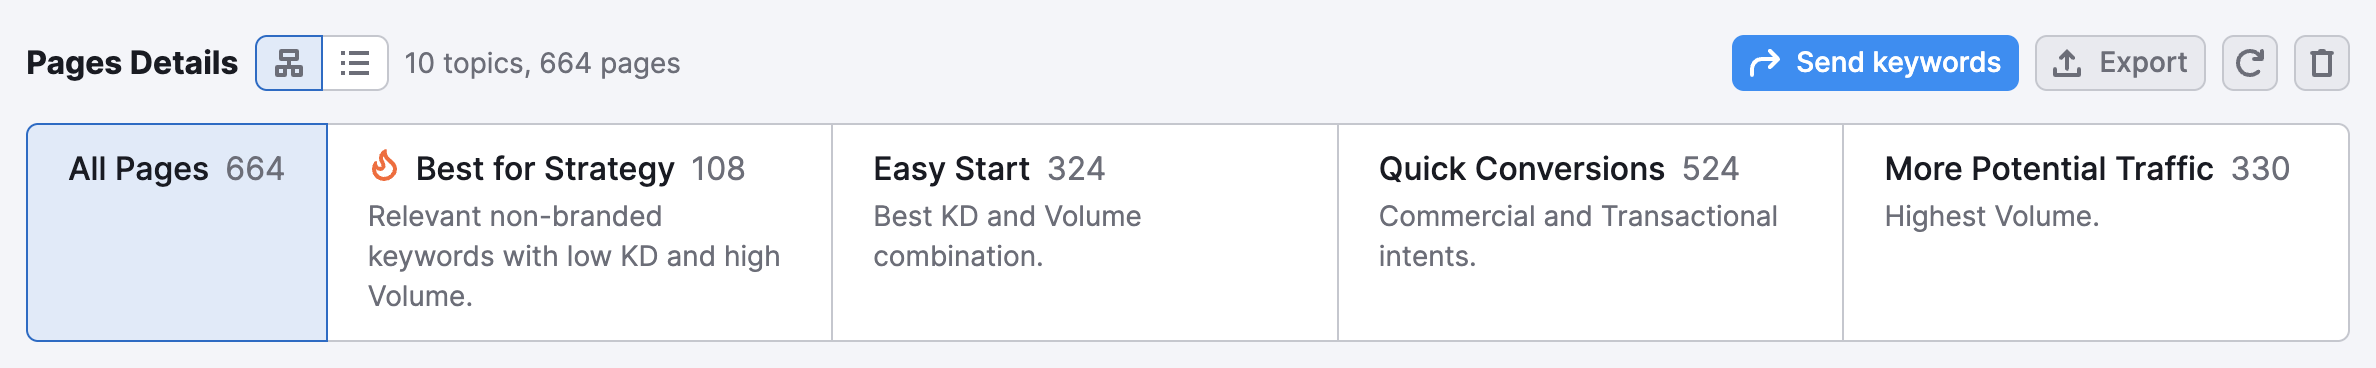Screen dimensions: 2376x368
Task: Show the Quick Conversions pages
Action: click(x=1590, y=232)
